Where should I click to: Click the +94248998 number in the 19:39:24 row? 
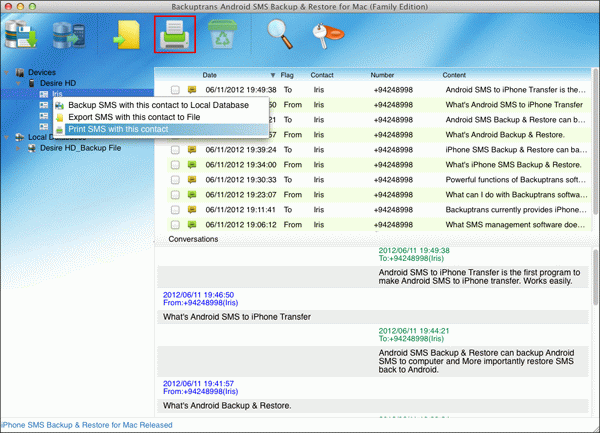393,150
